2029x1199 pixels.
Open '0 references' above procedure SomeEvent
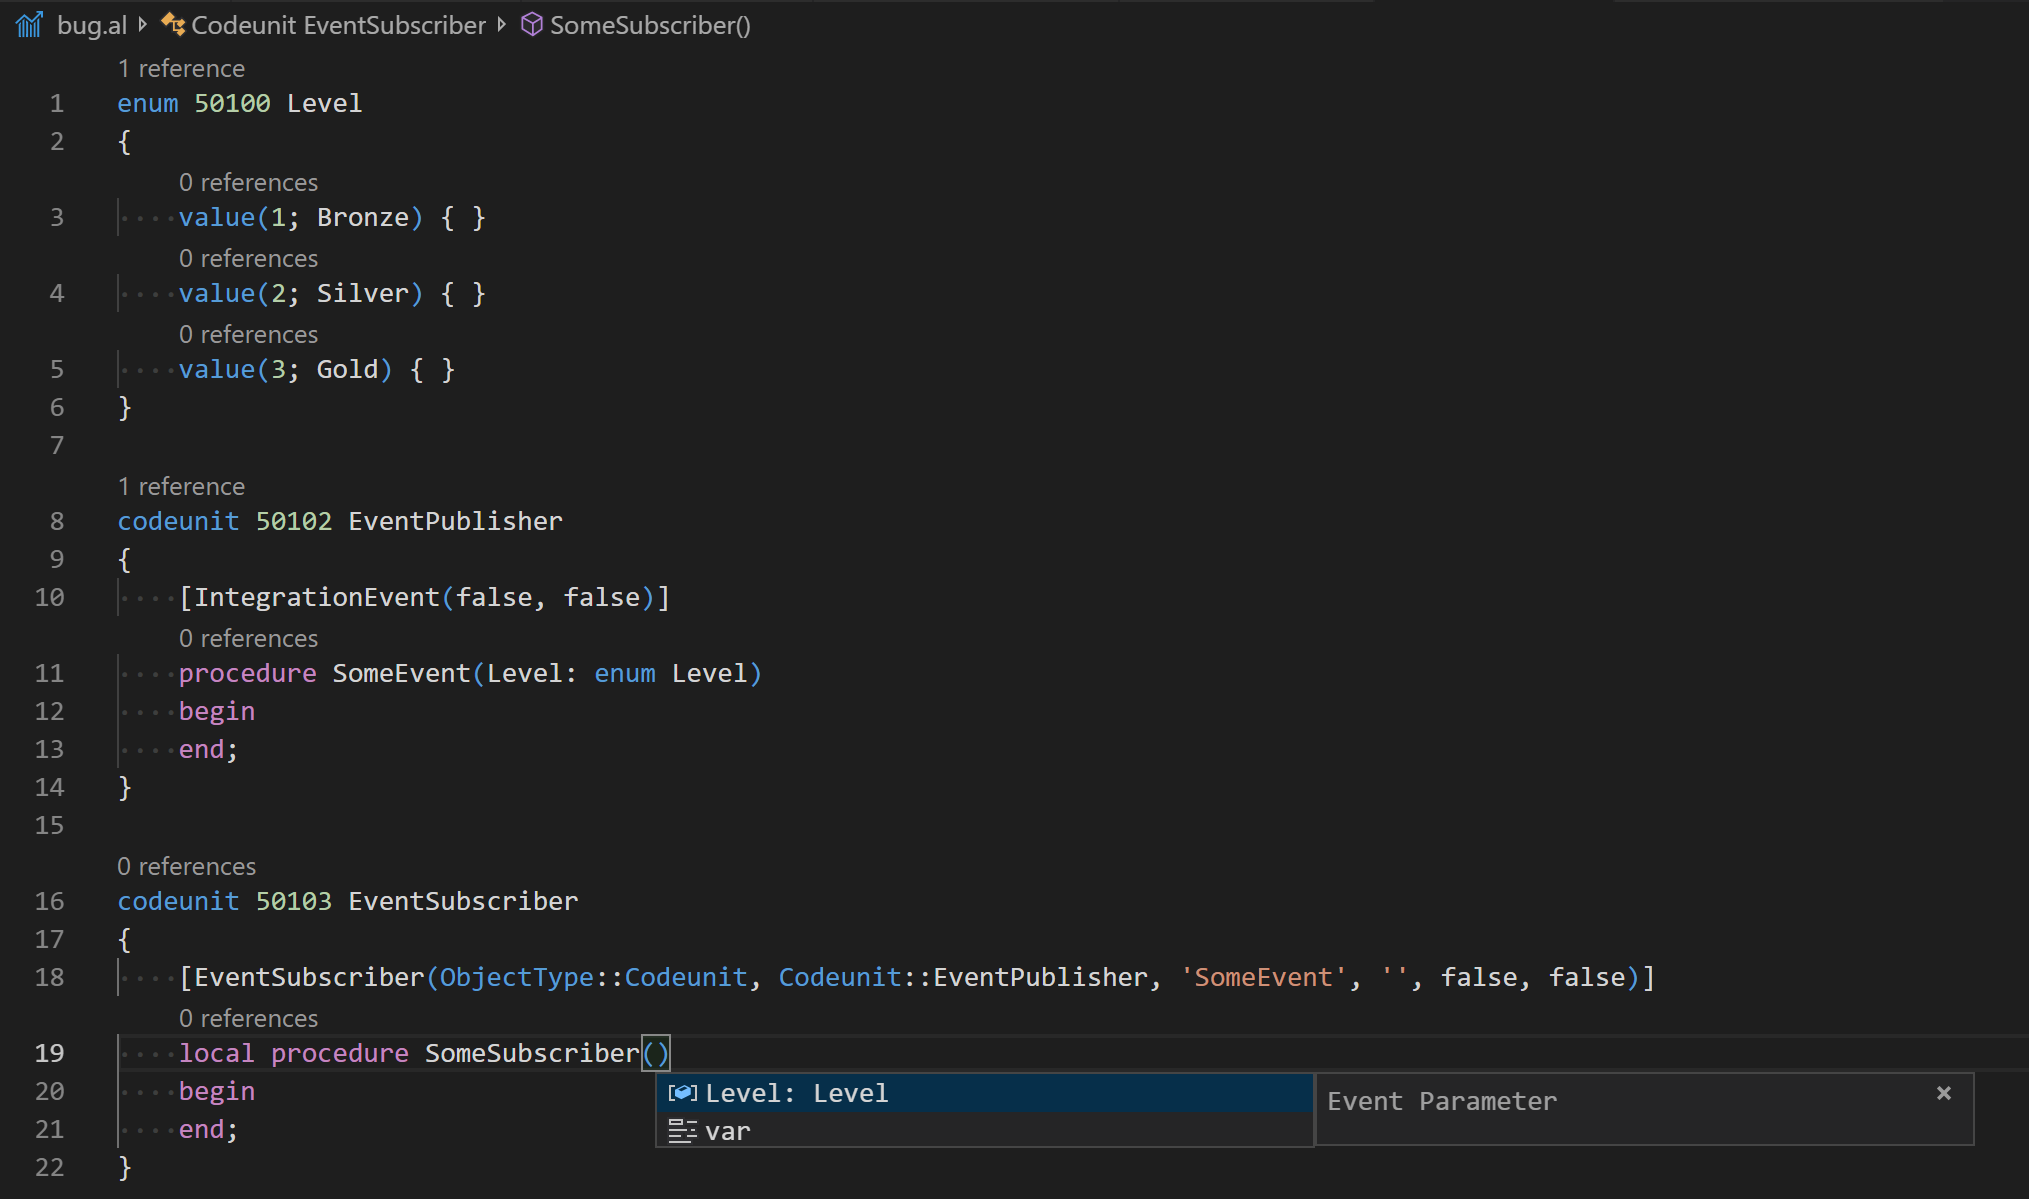(x=248, y=638)
